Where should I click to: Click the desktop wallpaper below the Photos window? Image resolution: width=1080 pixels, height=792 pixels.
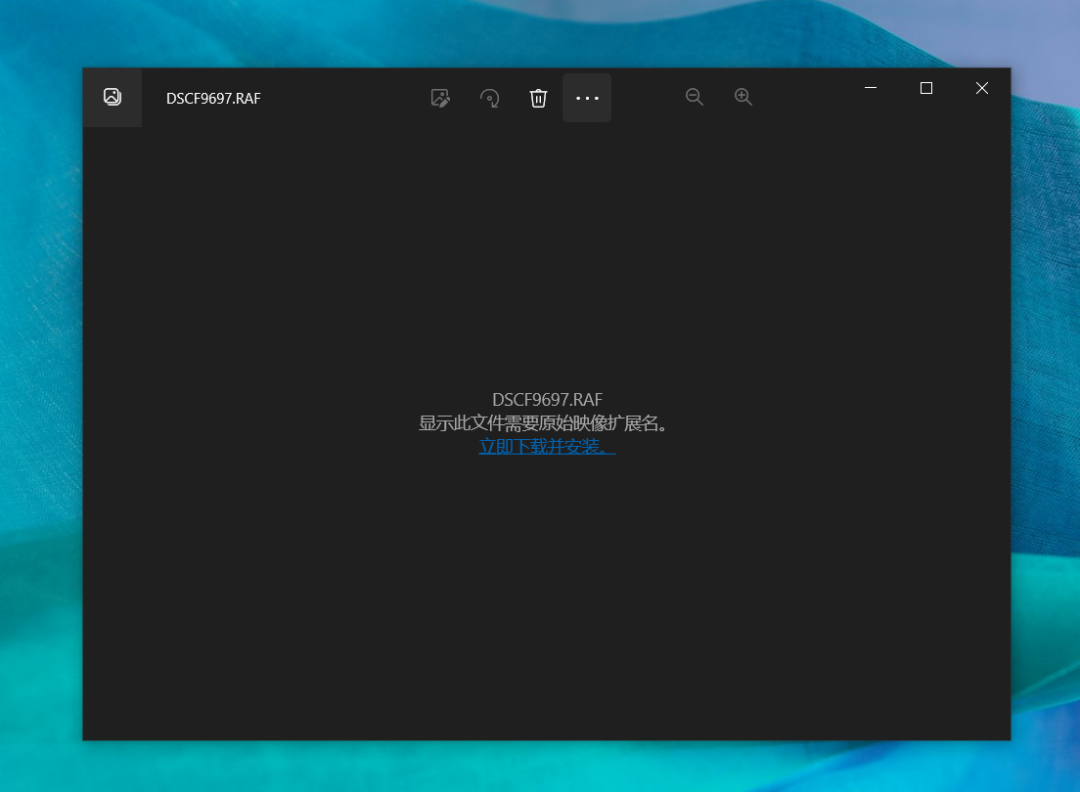click(x=540, y=768)
